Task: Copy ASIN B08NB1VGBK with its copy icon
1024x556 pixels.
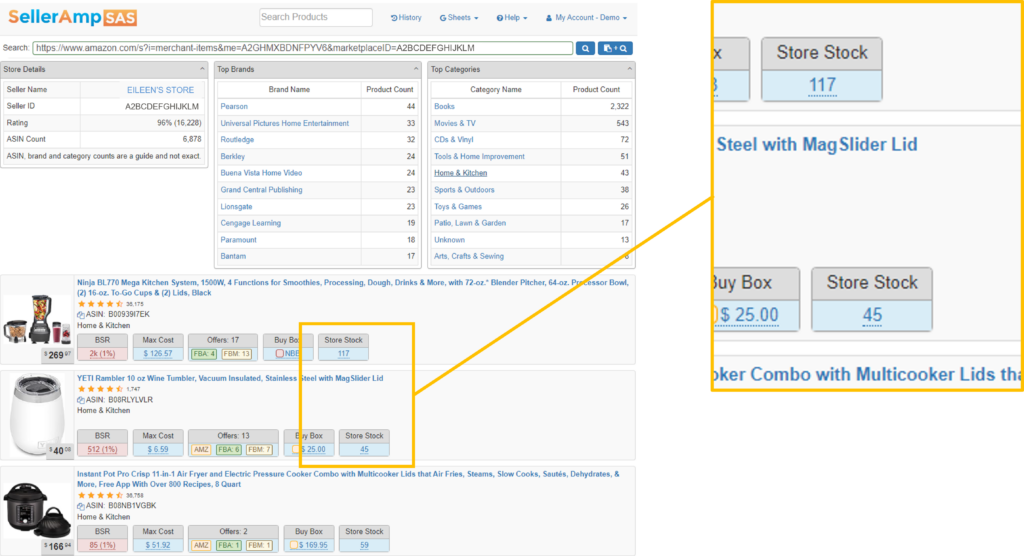Action: coord(81,506)
